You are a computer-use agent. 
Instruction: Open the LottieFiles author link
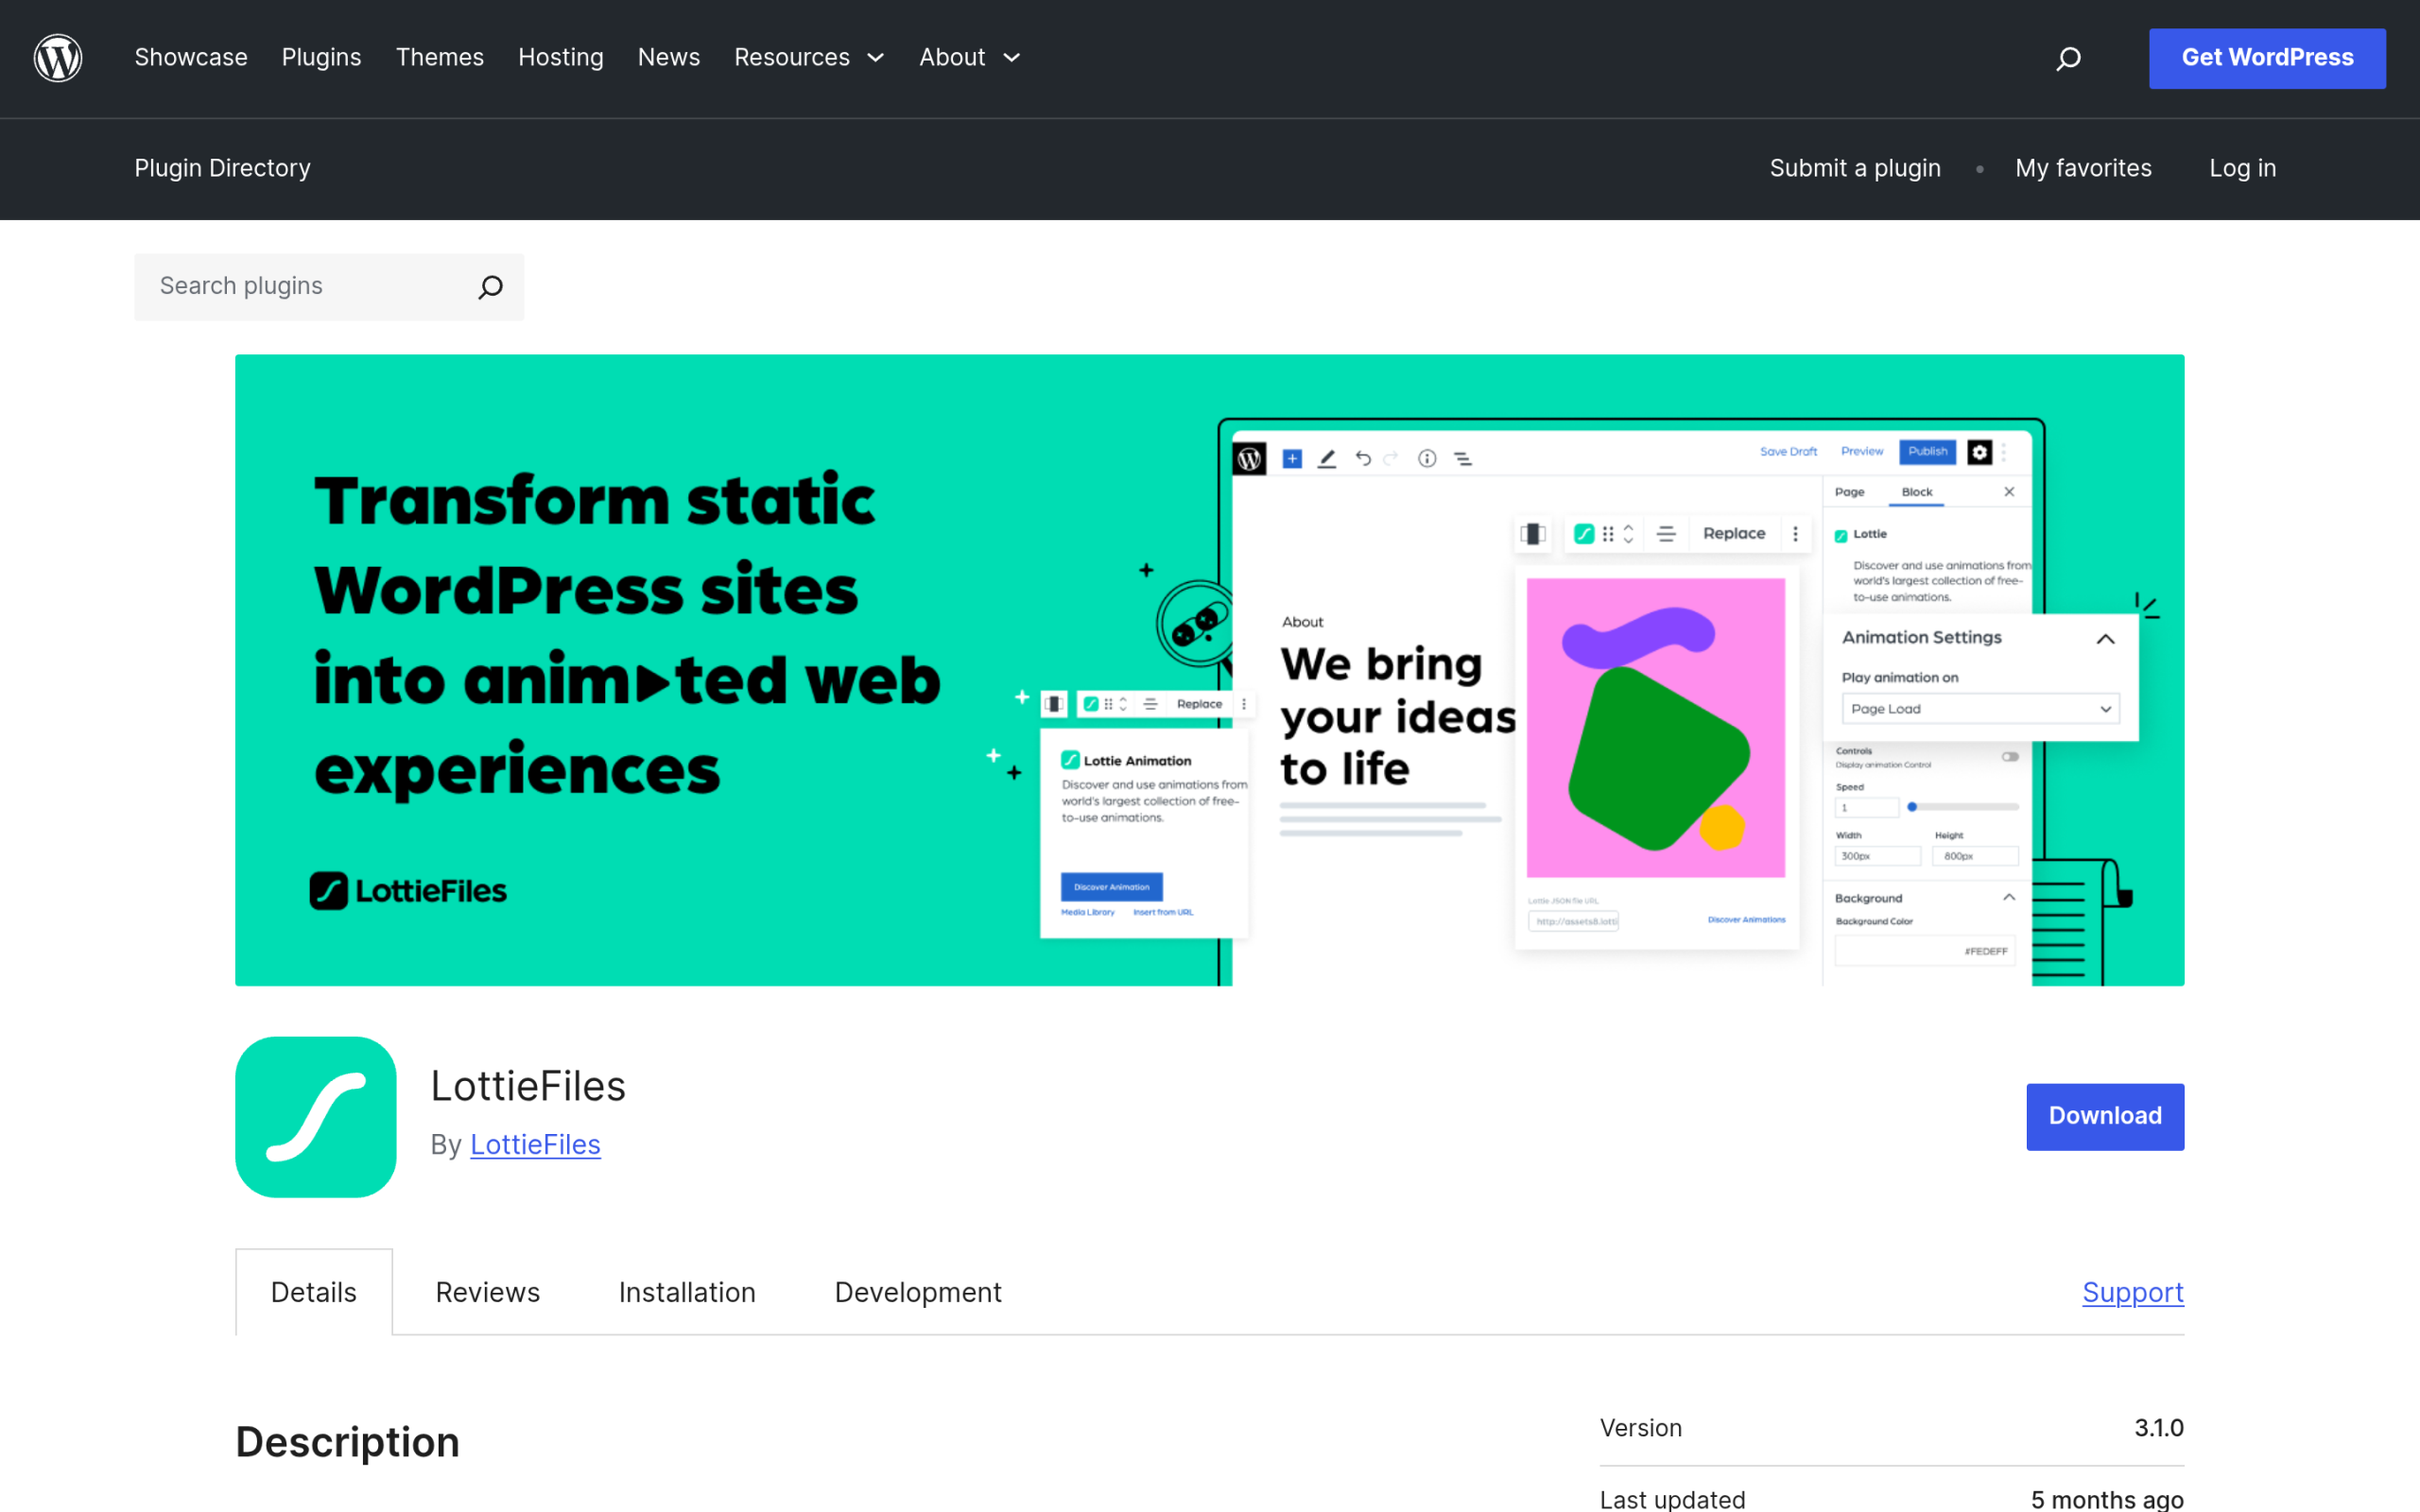[x=535, y=1145]
